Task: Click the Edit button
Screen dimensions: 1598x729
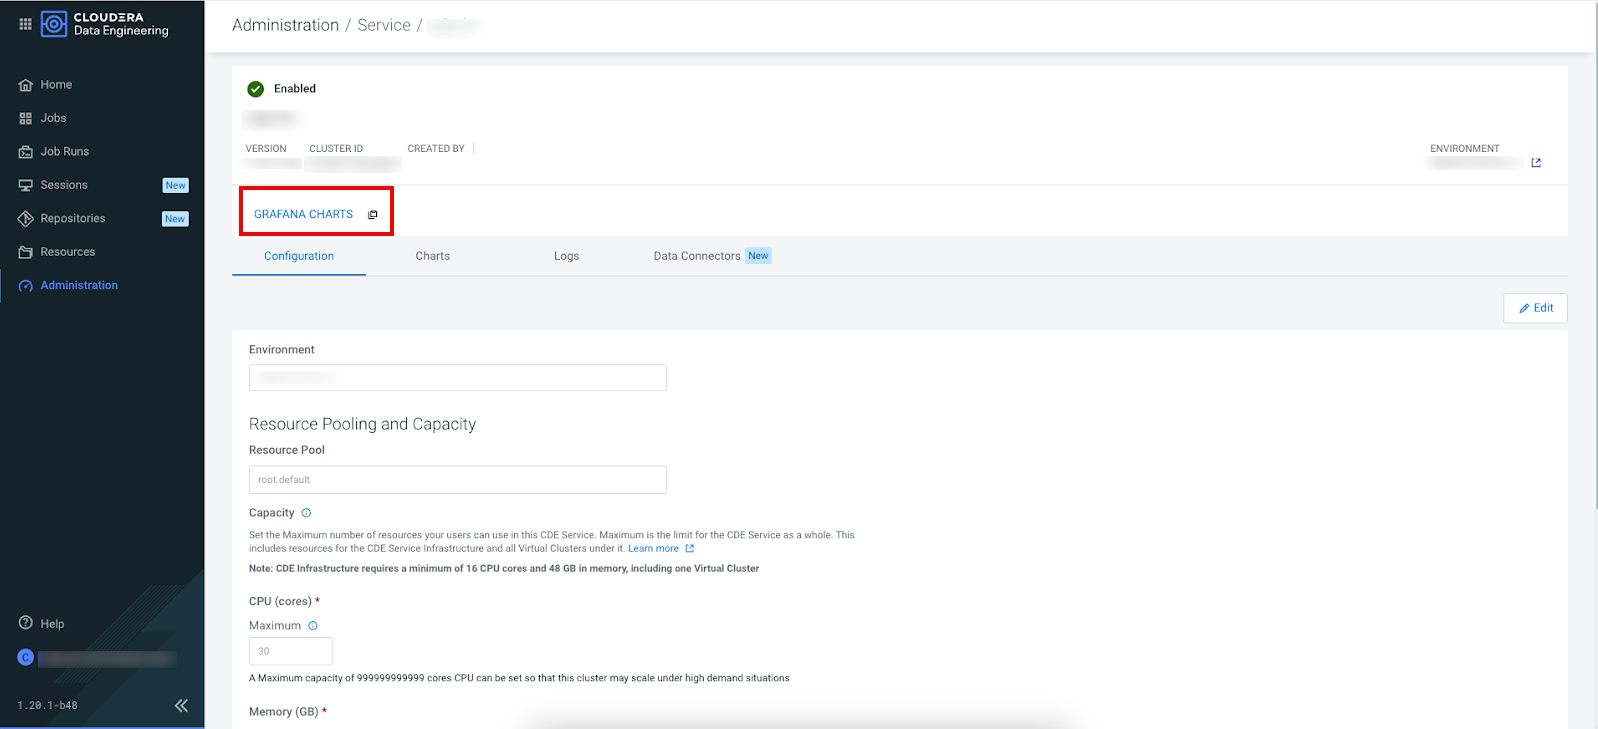Action: pos(1535,308)
